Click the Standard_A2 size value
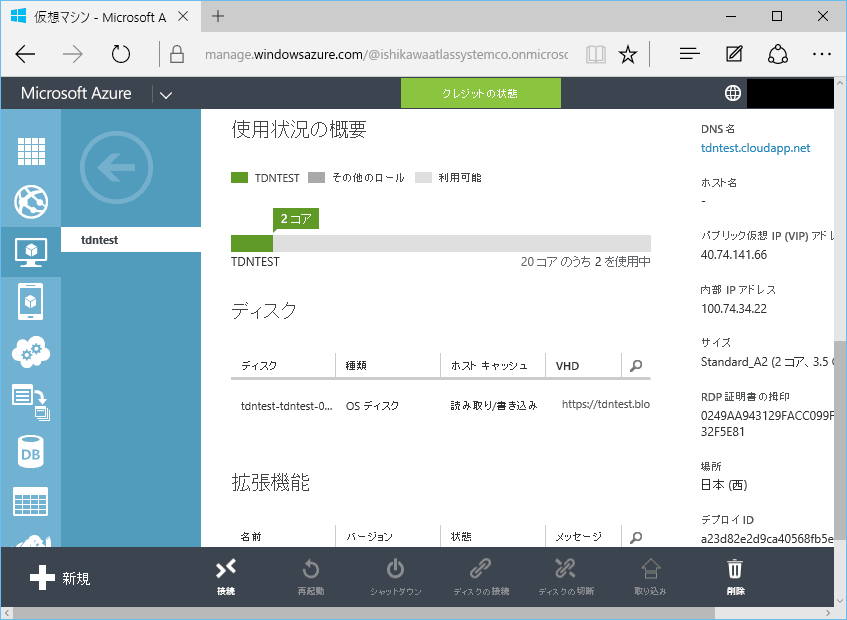Screen dimensions: 847x620 point(767,362)
